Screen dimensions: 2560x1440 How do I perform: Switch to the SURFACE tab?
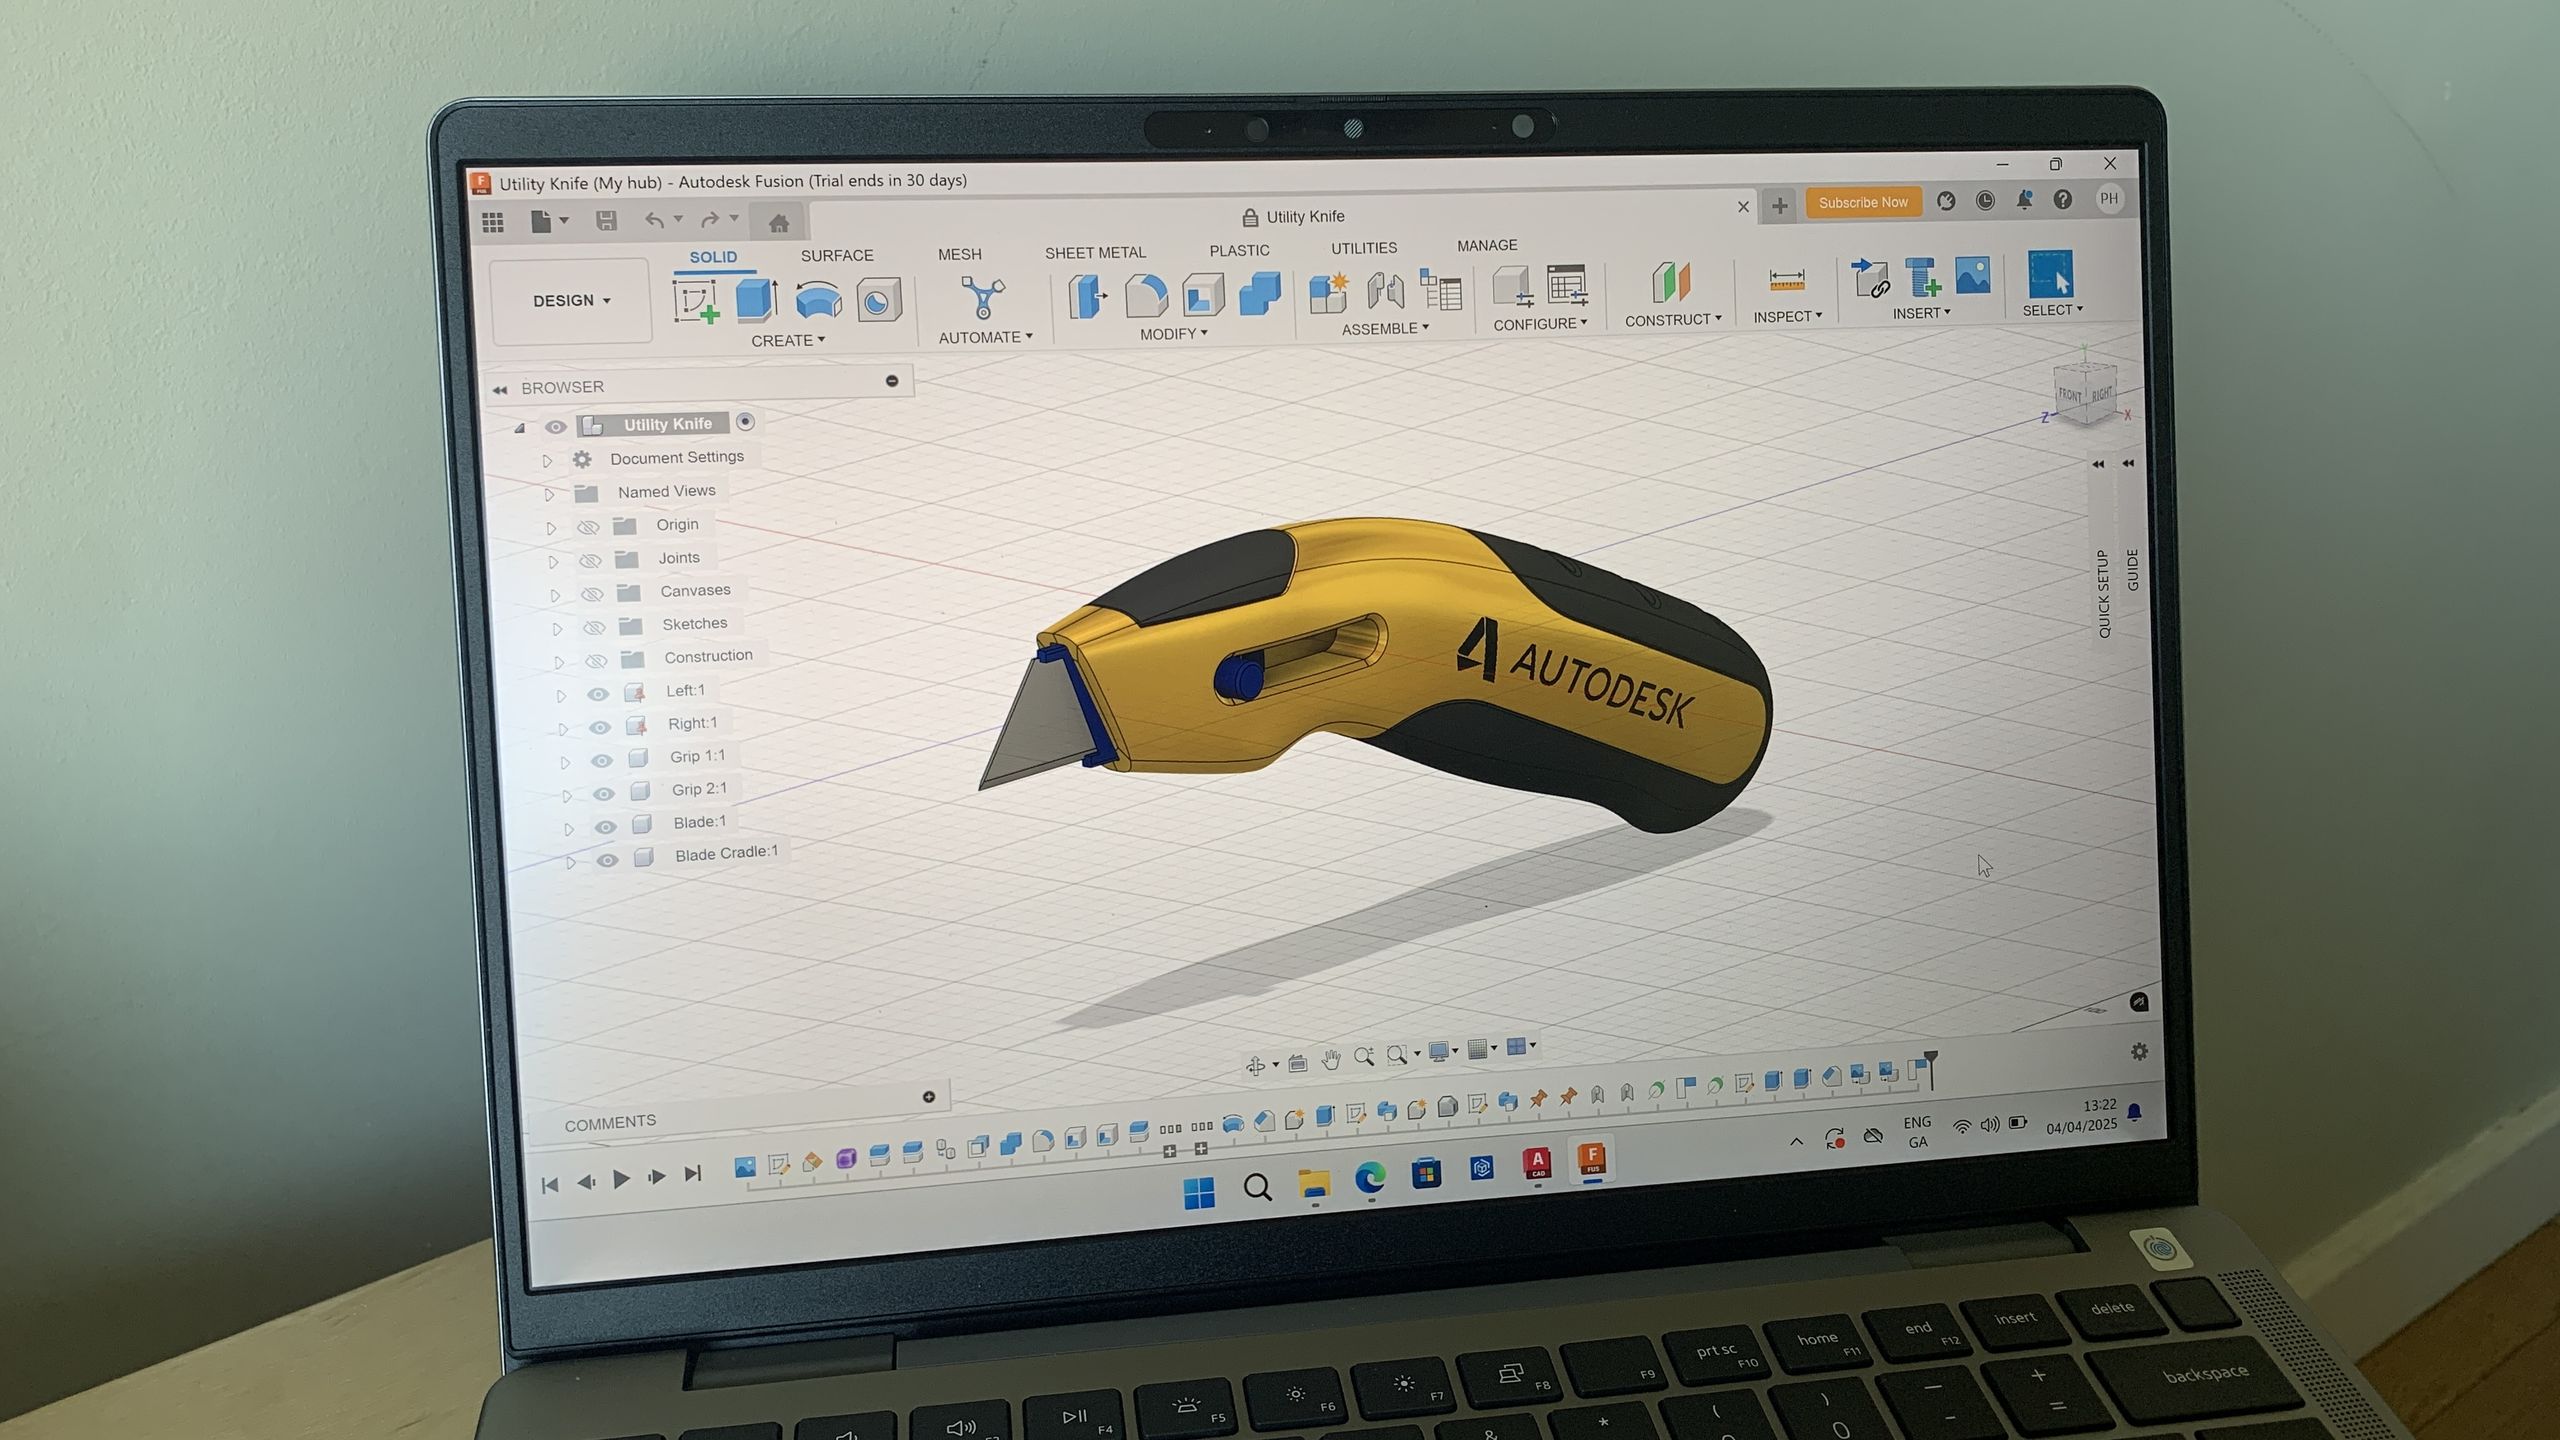(x=836, y=256)
